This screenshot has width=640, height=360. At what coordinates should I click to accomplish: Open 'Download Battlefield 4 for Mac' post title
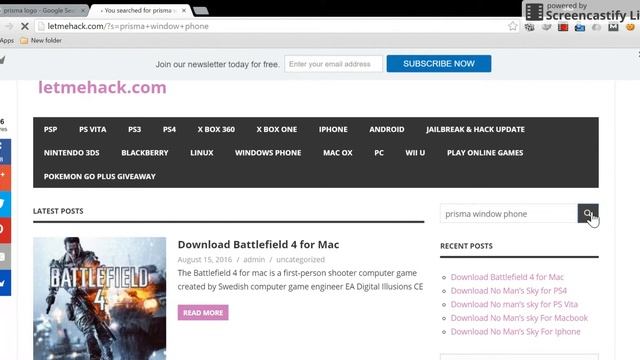tap(258, 244)
